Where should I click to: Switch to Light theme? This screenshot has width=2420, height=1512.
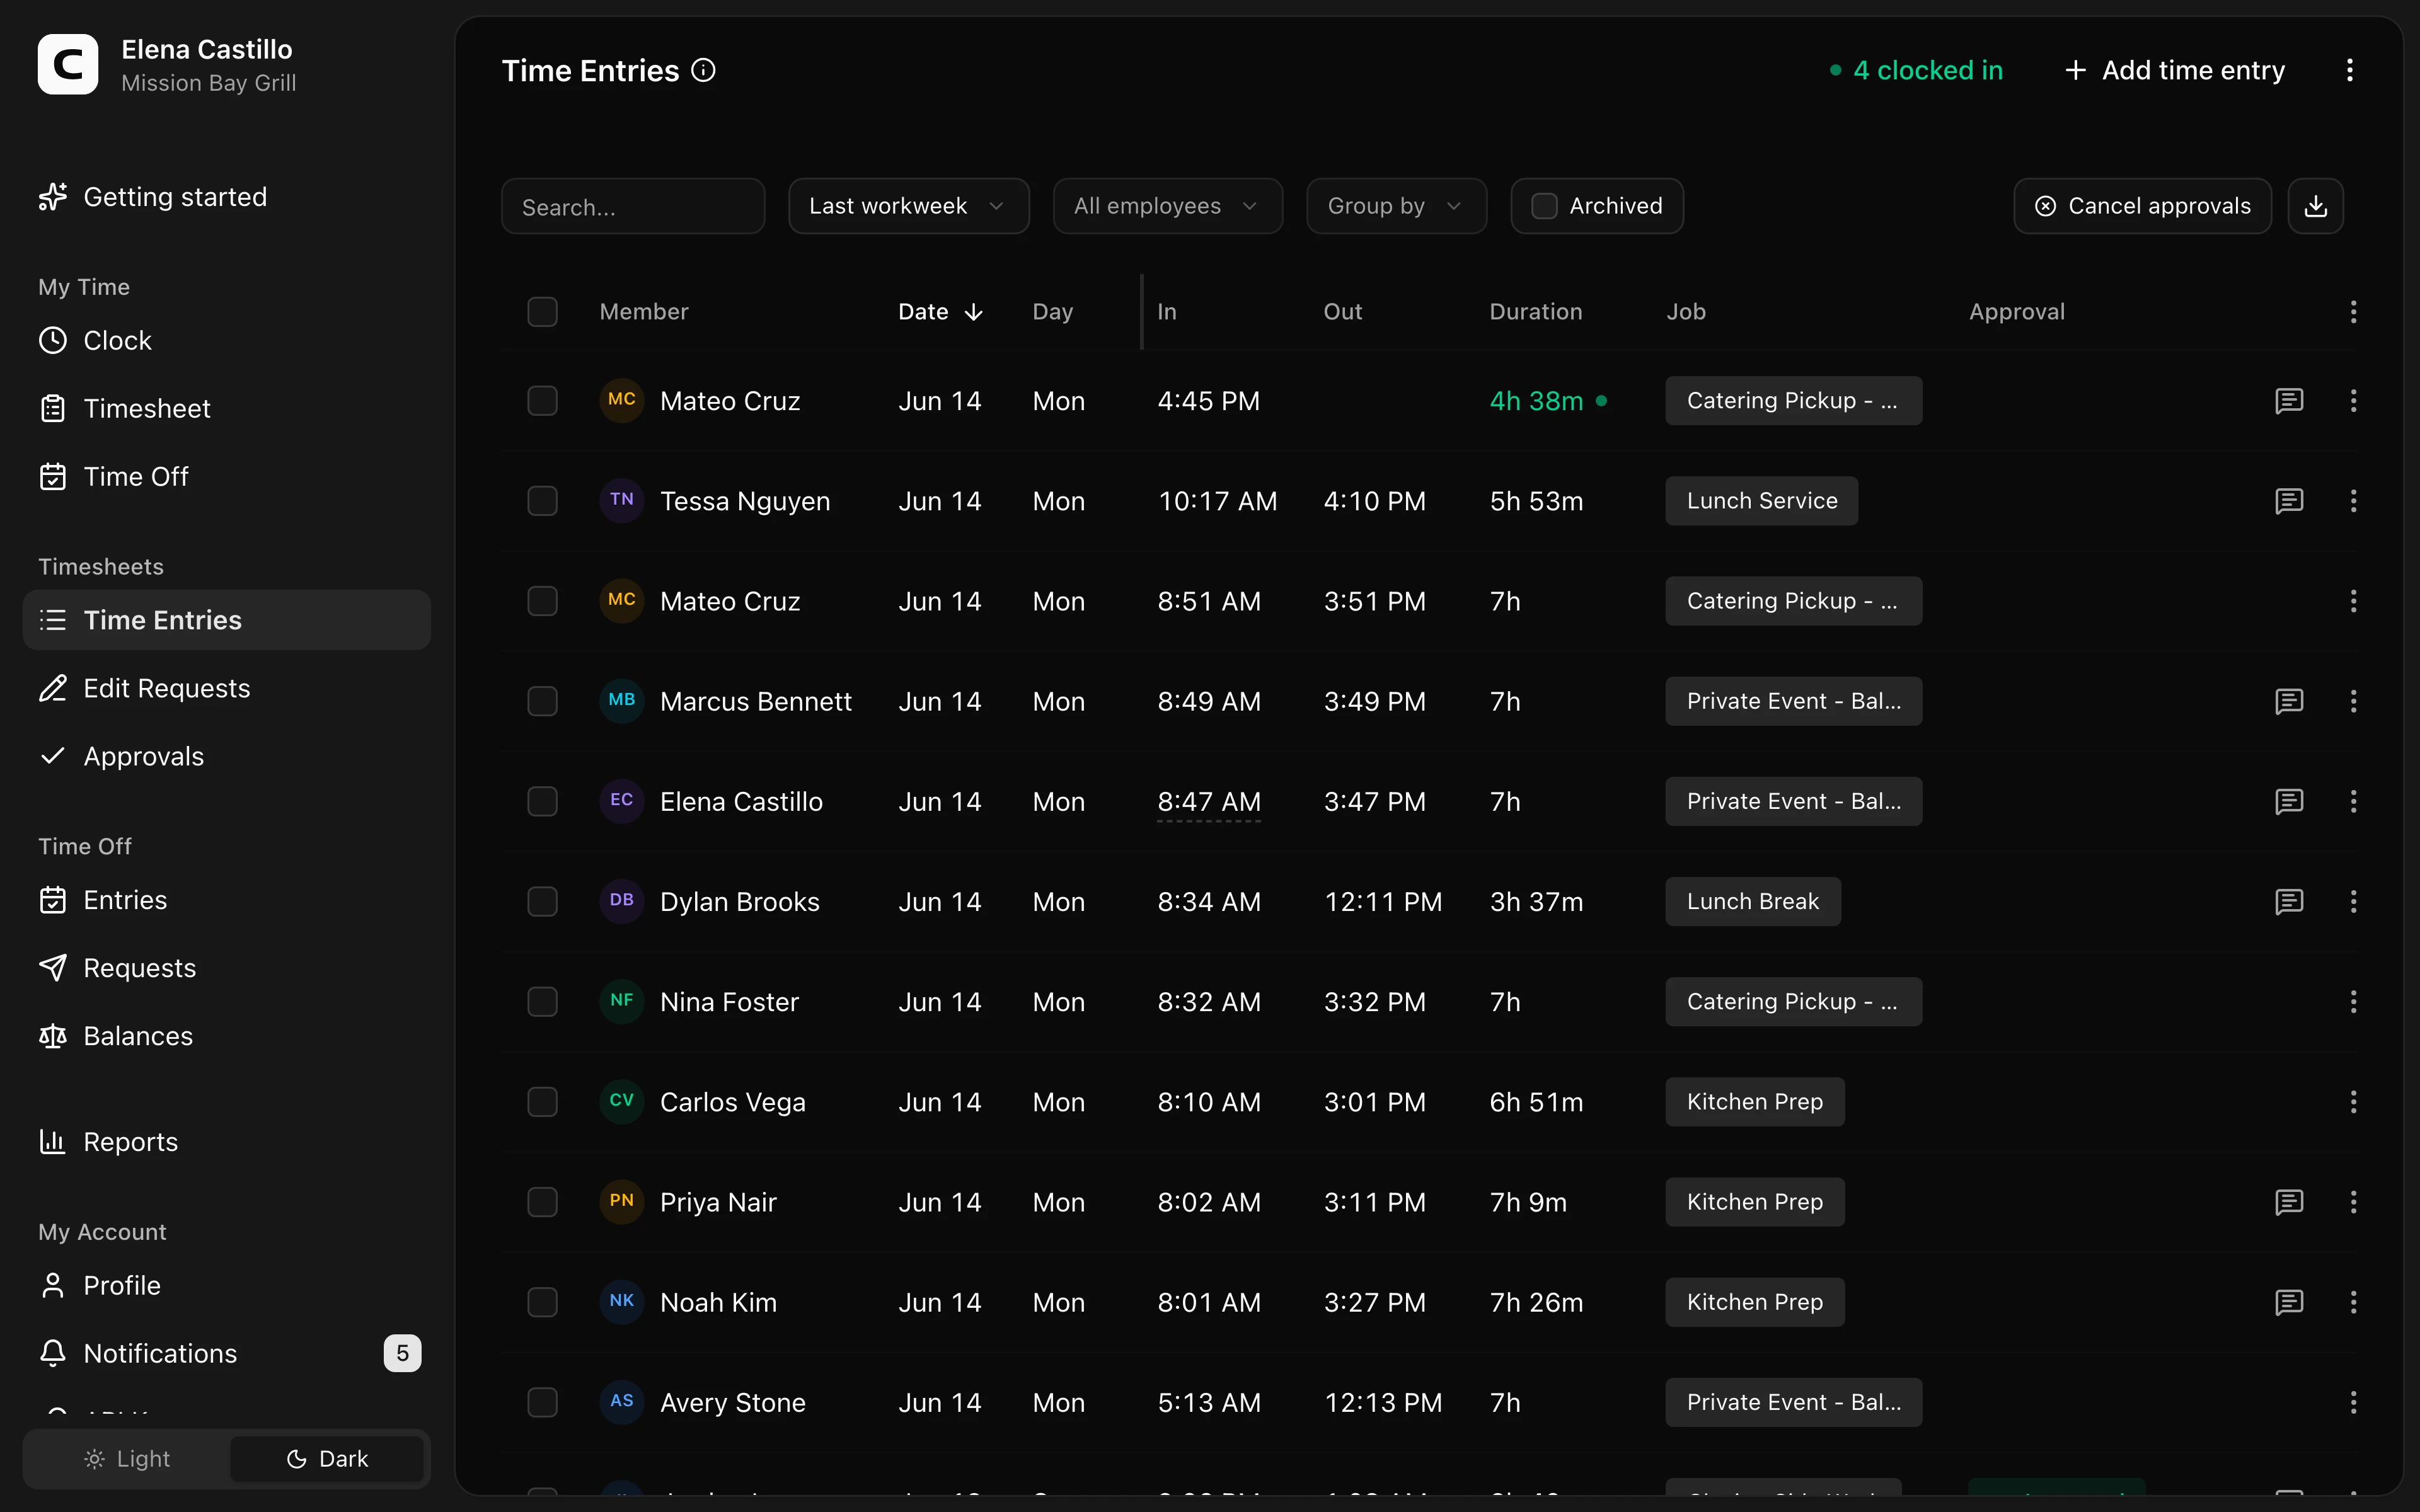coord(127,1459)
